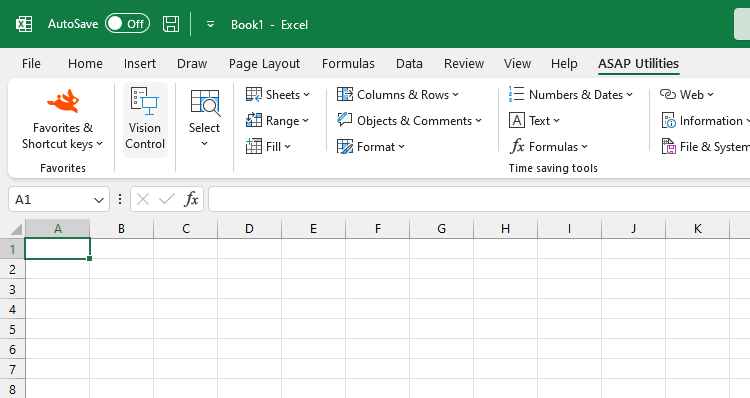Screen dimensions: 750x398
Task: Select column G header
Action: [442, 229]
